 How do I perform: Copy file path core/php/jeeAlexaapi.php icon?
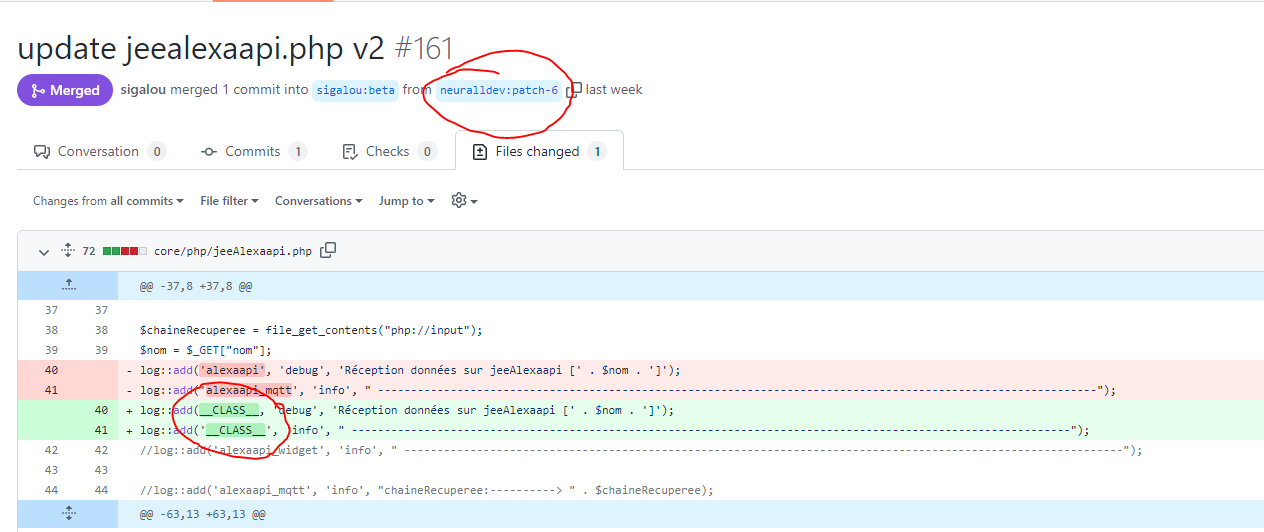(328, 250)
